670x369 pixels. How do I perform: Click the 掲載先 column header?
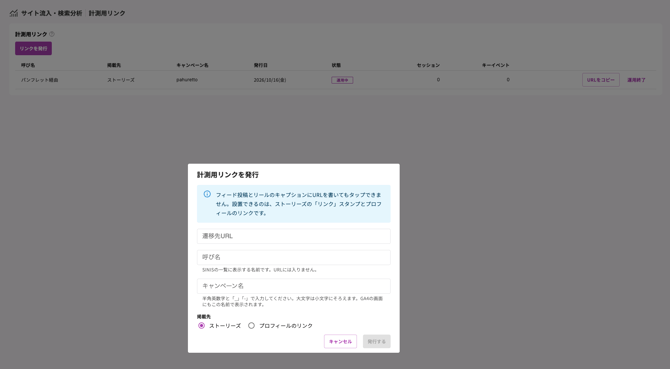point(114,65)
